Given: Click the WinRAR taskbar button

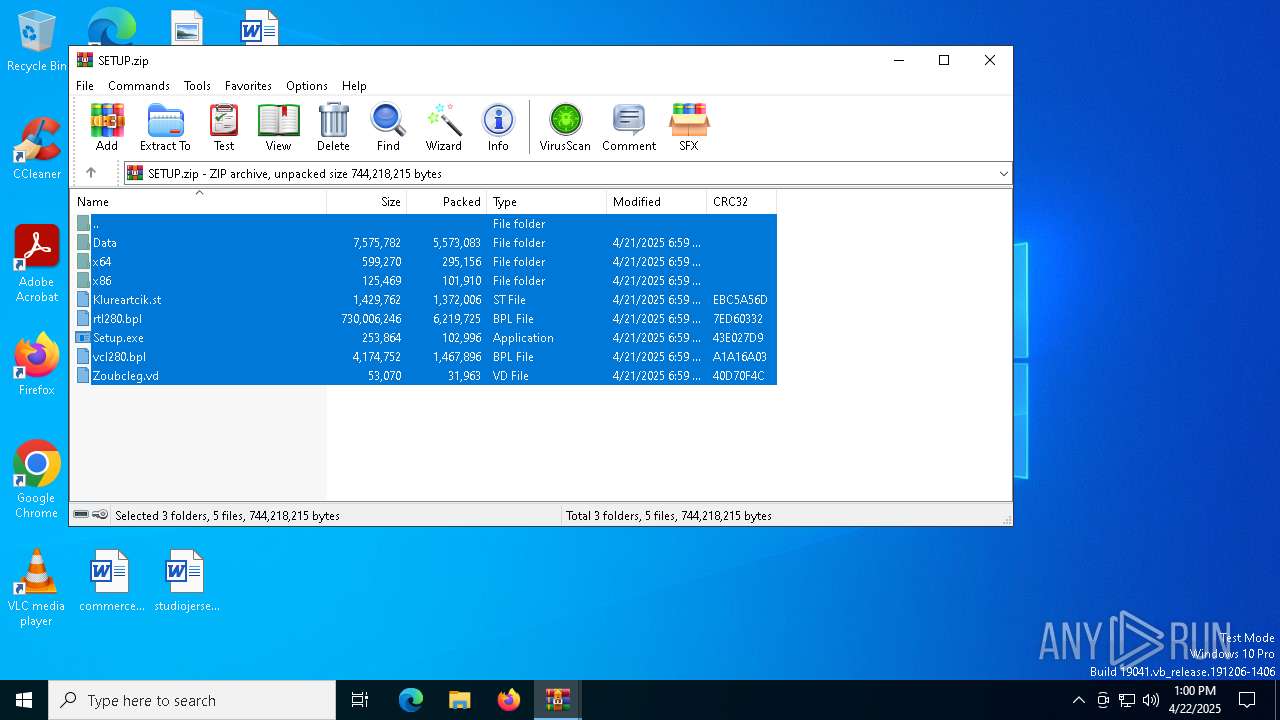Looking at the screenshot, I should pos(558,700).
